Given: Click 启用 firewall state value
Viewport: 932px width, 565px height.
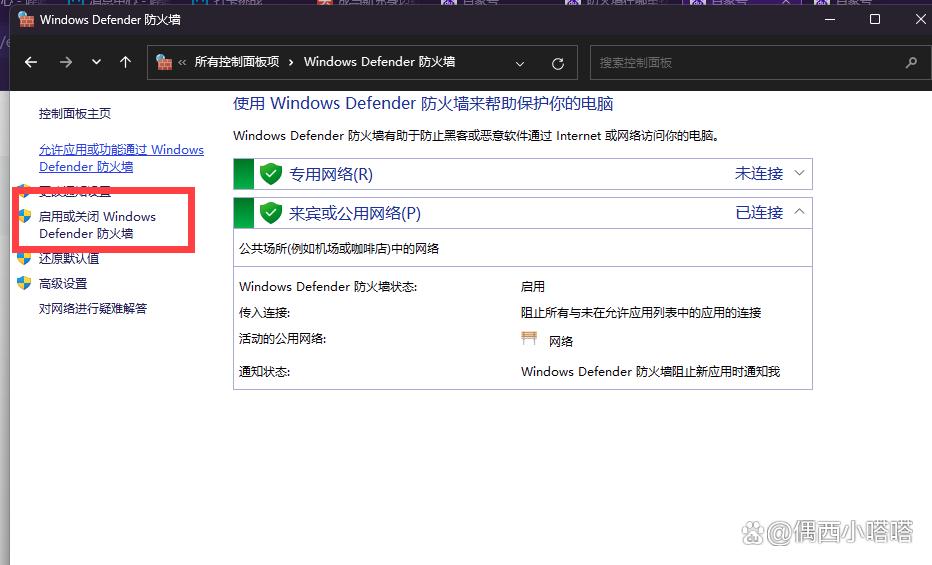Looking at the screenshot, I should pyautogui.click(x=533, y=286).
